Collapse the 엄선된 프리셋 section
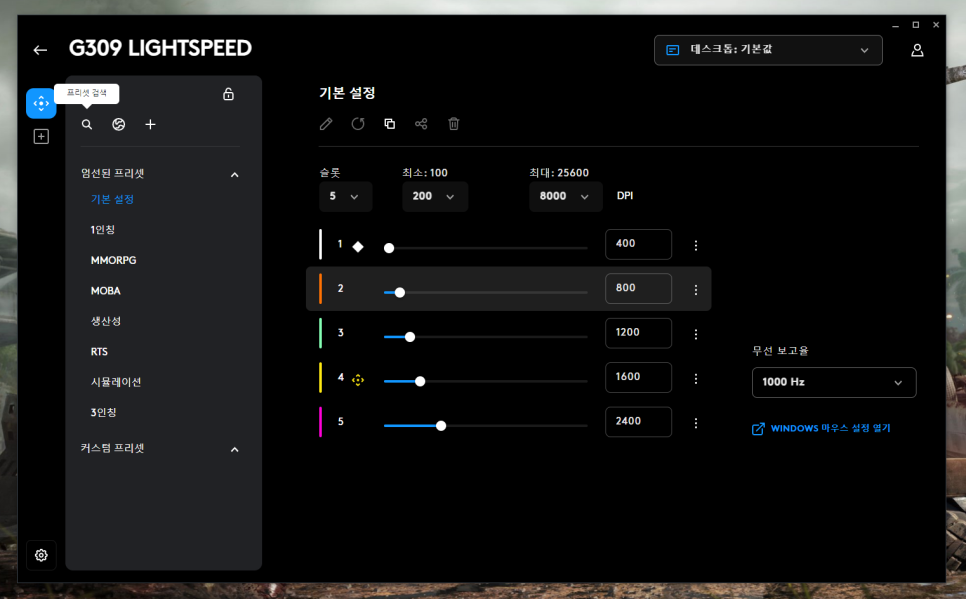Screen dimensions: 966x599 pos(234,175)
